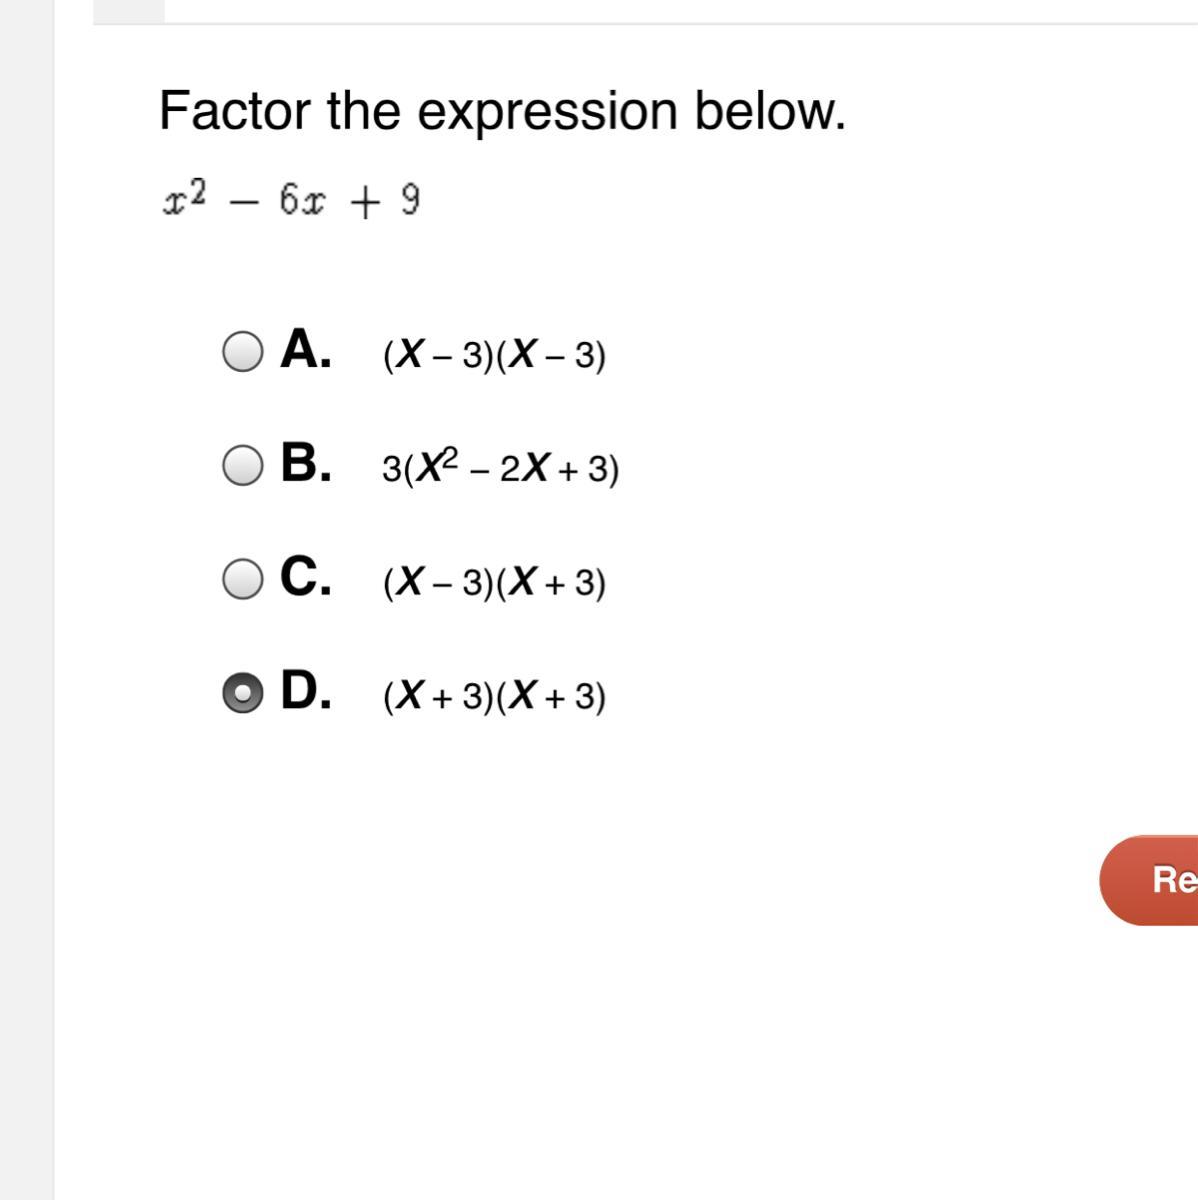Click the bold letter A label
The height and width of the screenshot is (1200, 1198).
305,350
